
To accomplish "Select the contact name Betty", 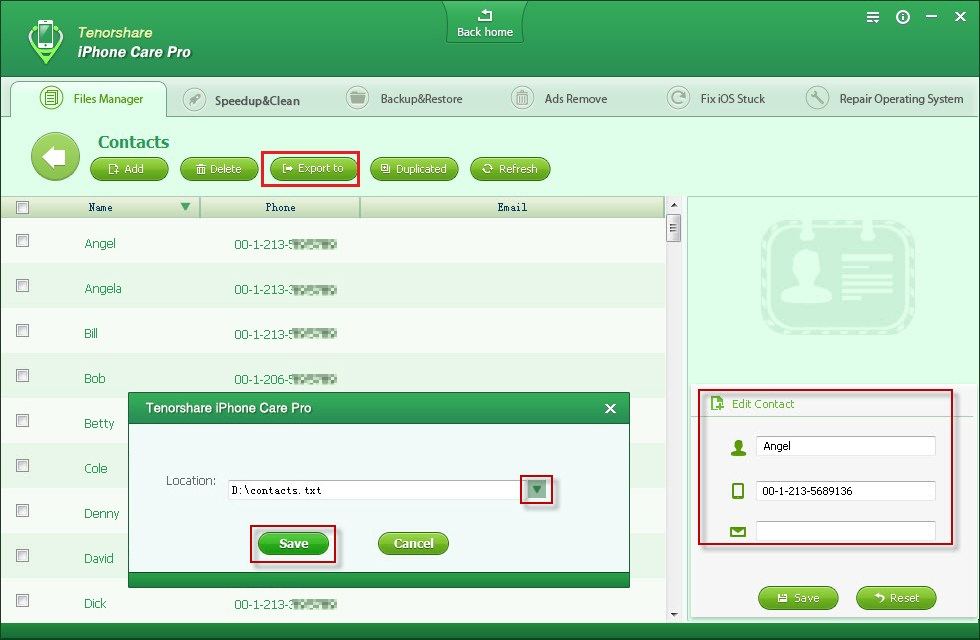I will 99,424.
